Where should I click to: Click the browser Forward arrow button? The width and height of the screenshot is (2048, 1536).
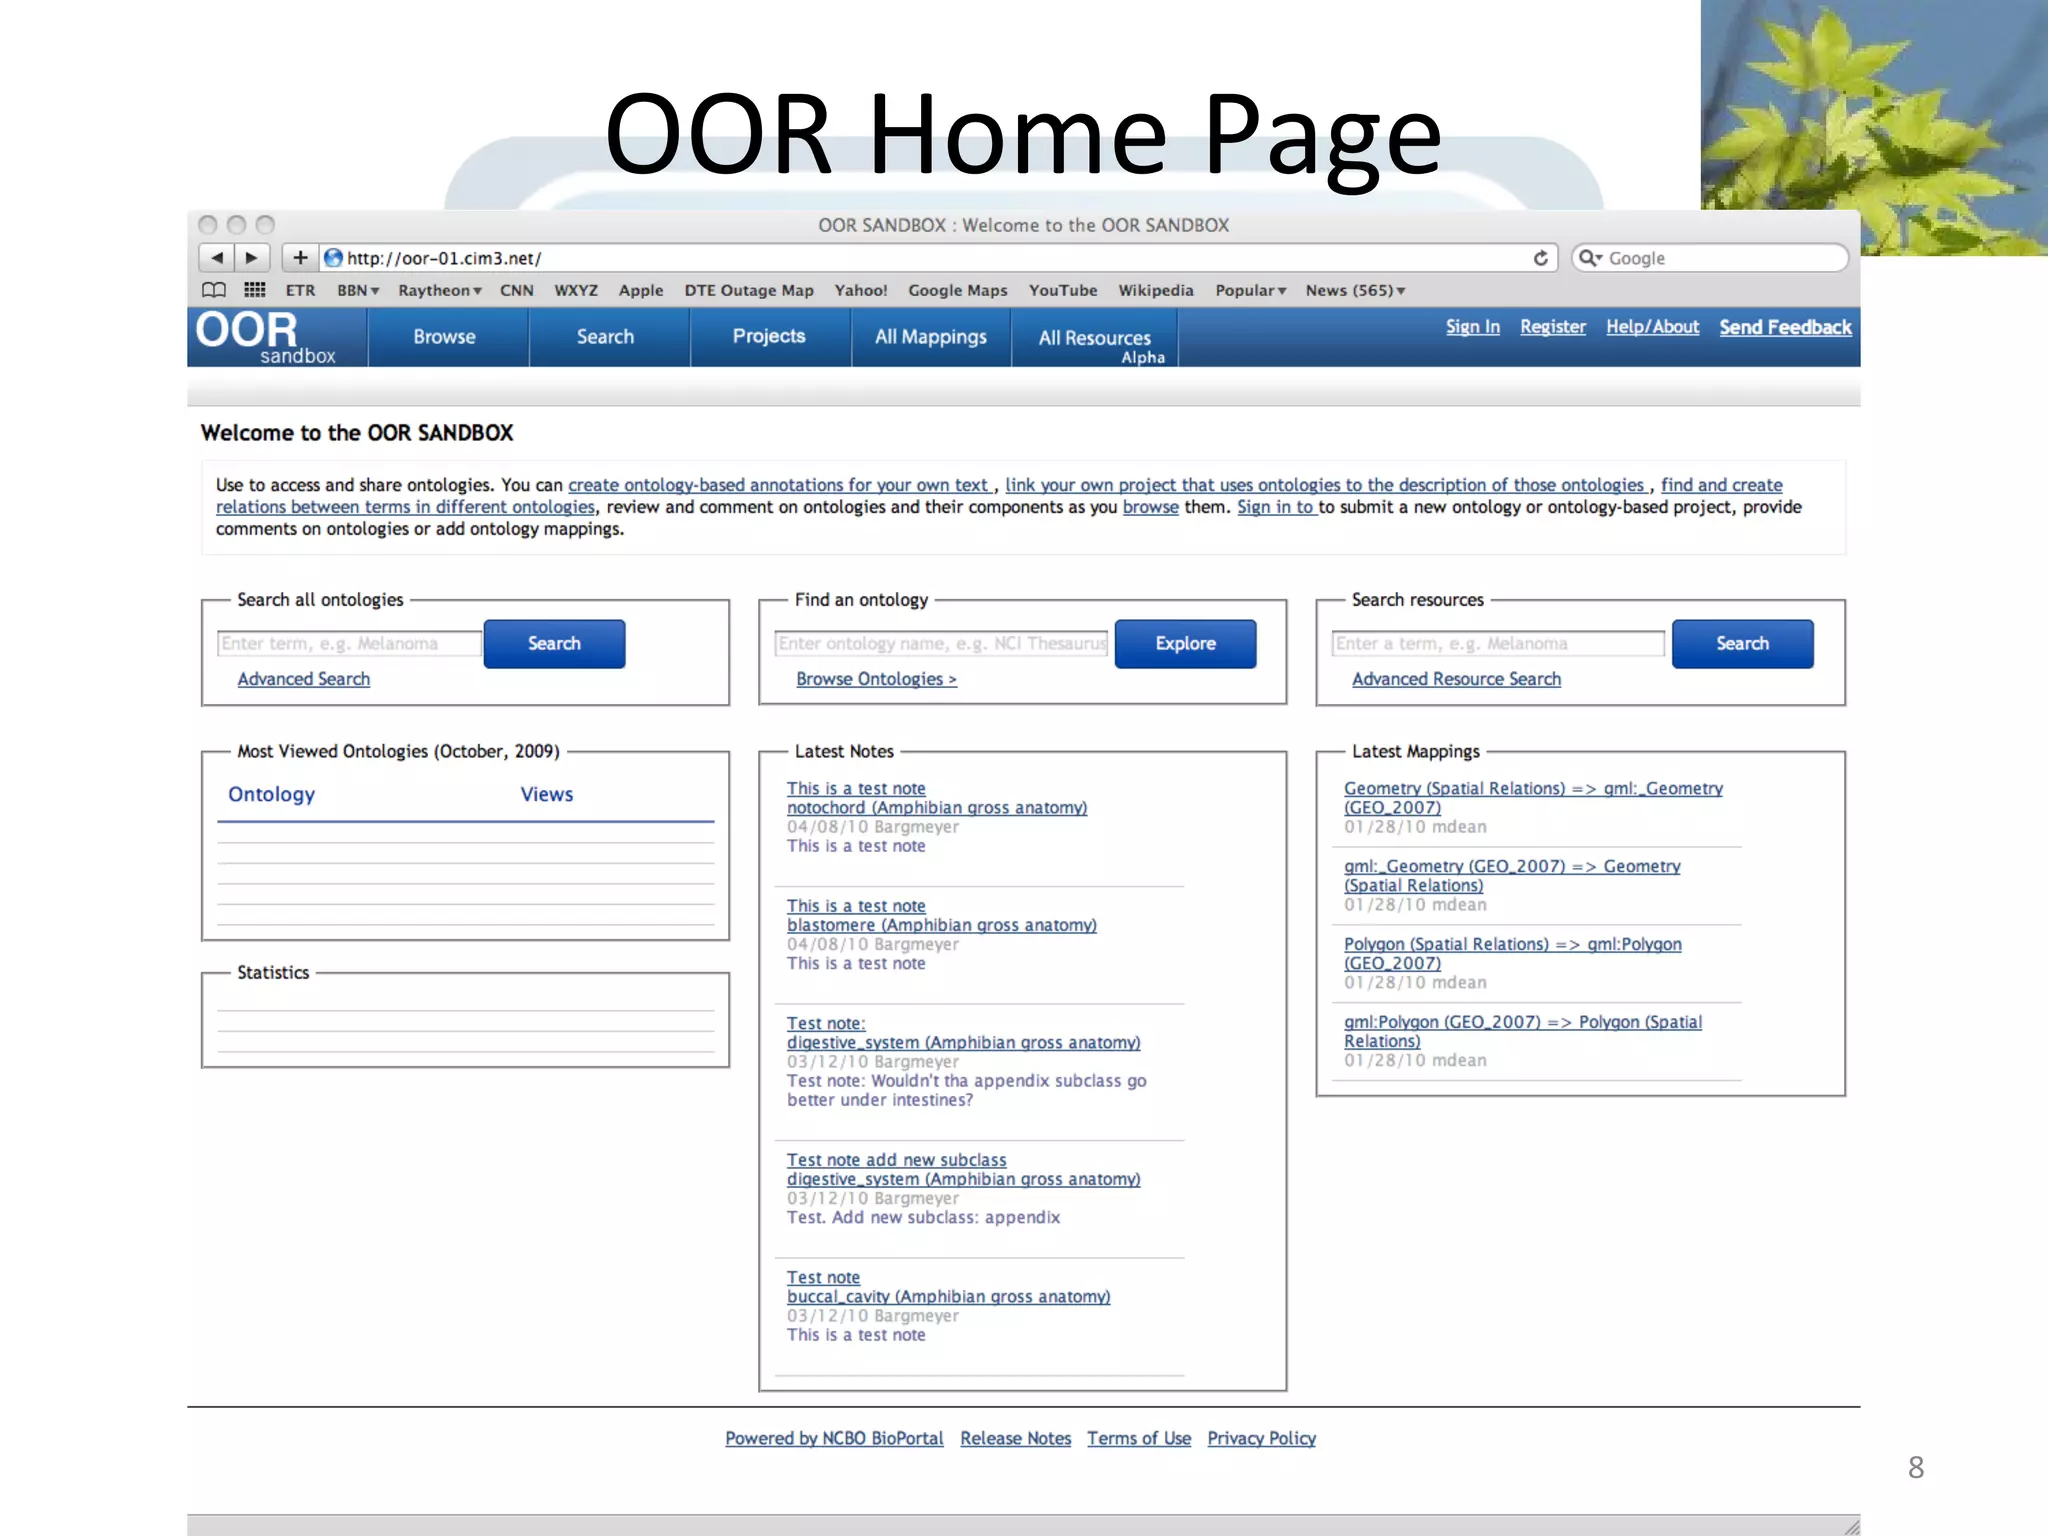click(252, 258)
